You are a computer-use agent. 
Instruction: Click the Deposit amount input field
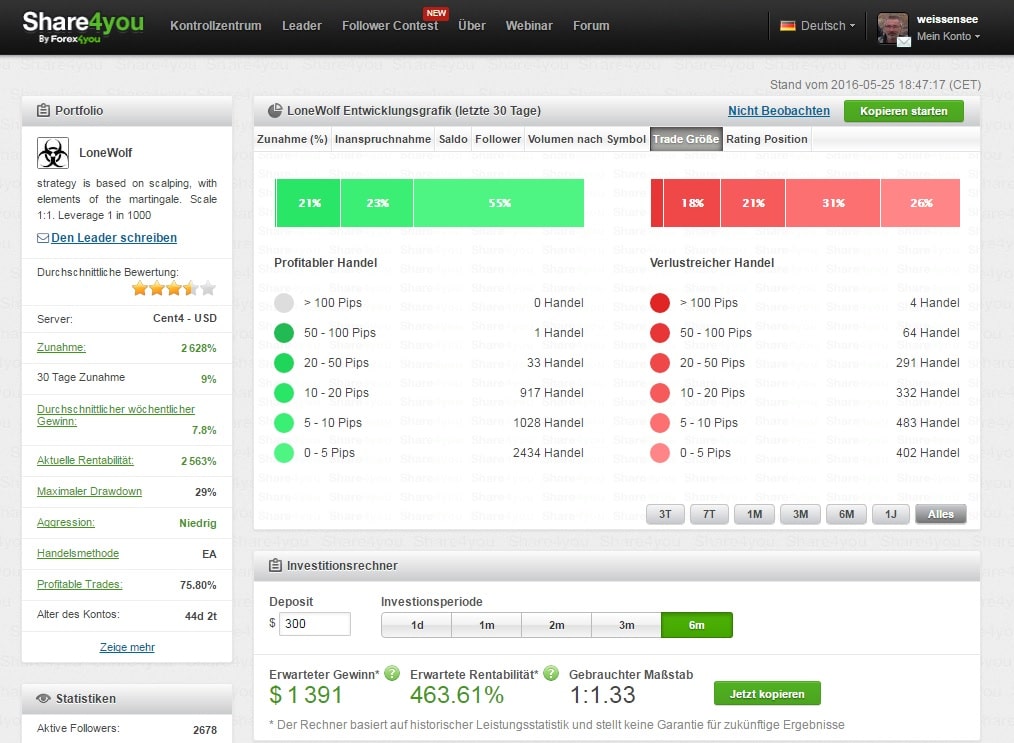(x=314, y=624)
